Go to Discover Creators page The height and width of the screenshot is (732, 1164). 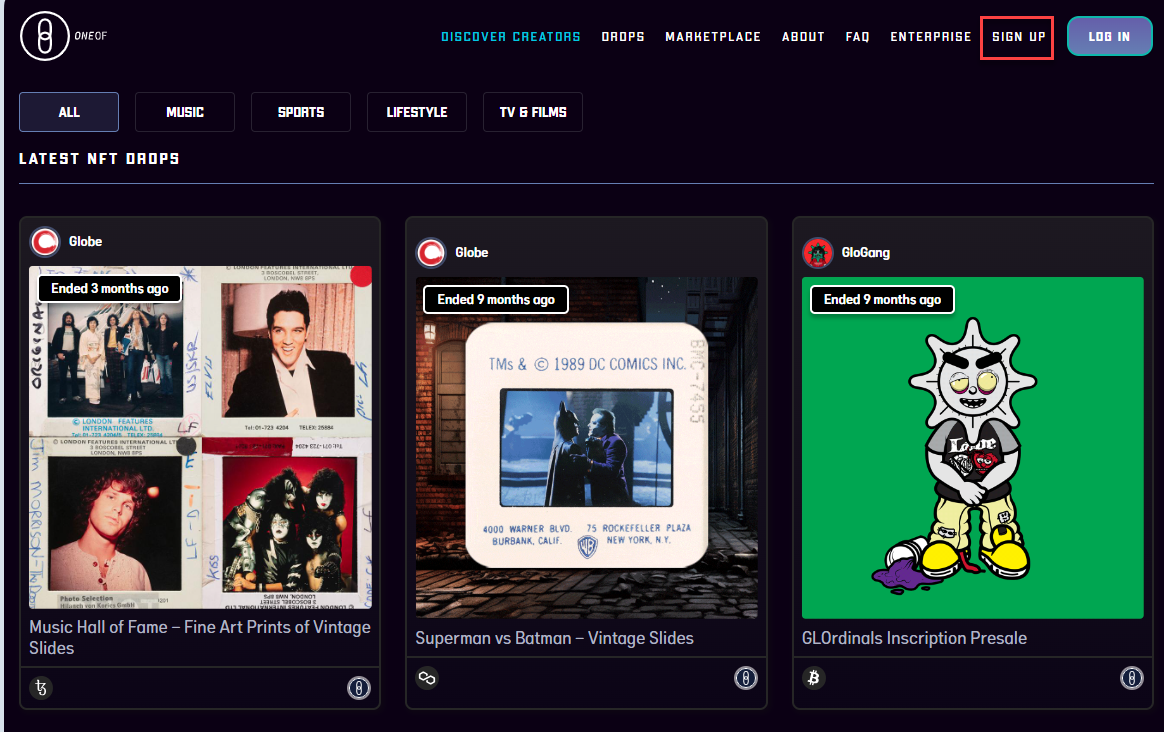click(x=511, y=36)
